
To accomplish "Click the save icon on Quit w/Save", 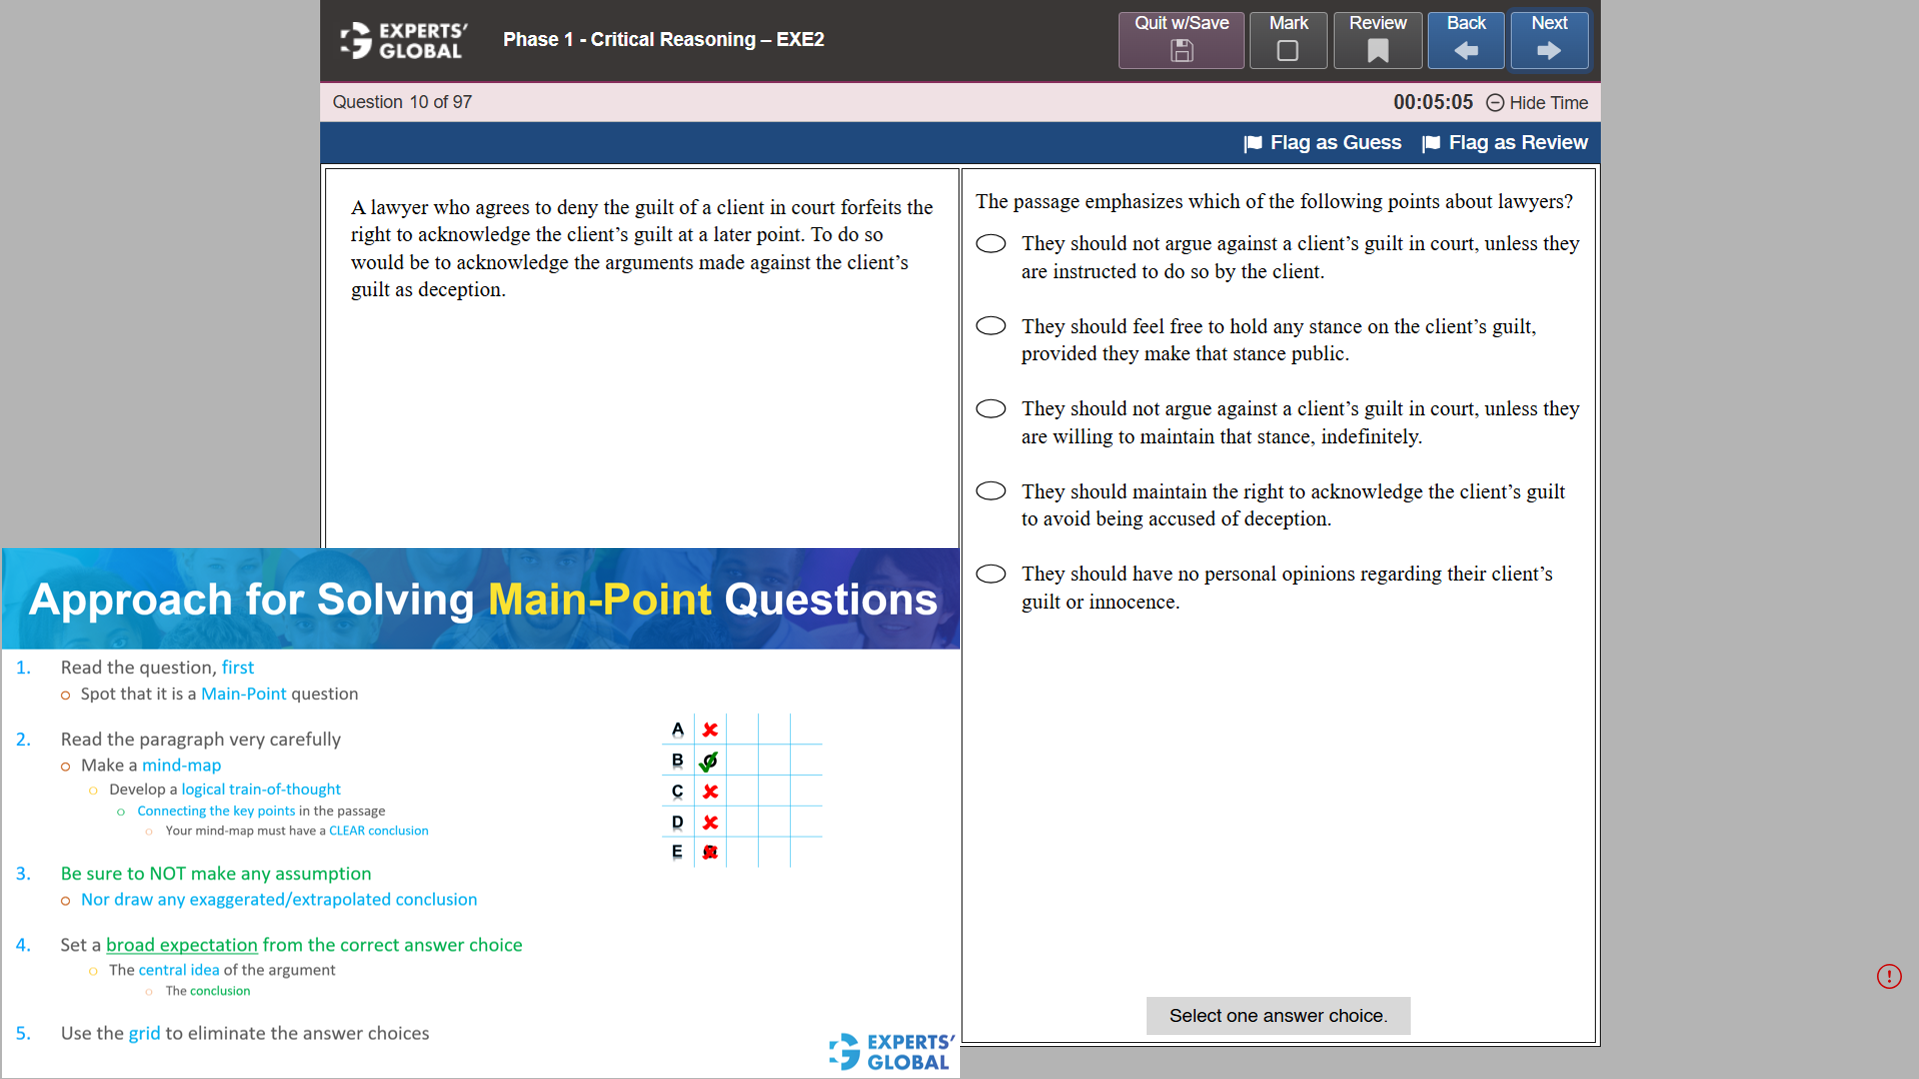I will tap(1181, 52).
